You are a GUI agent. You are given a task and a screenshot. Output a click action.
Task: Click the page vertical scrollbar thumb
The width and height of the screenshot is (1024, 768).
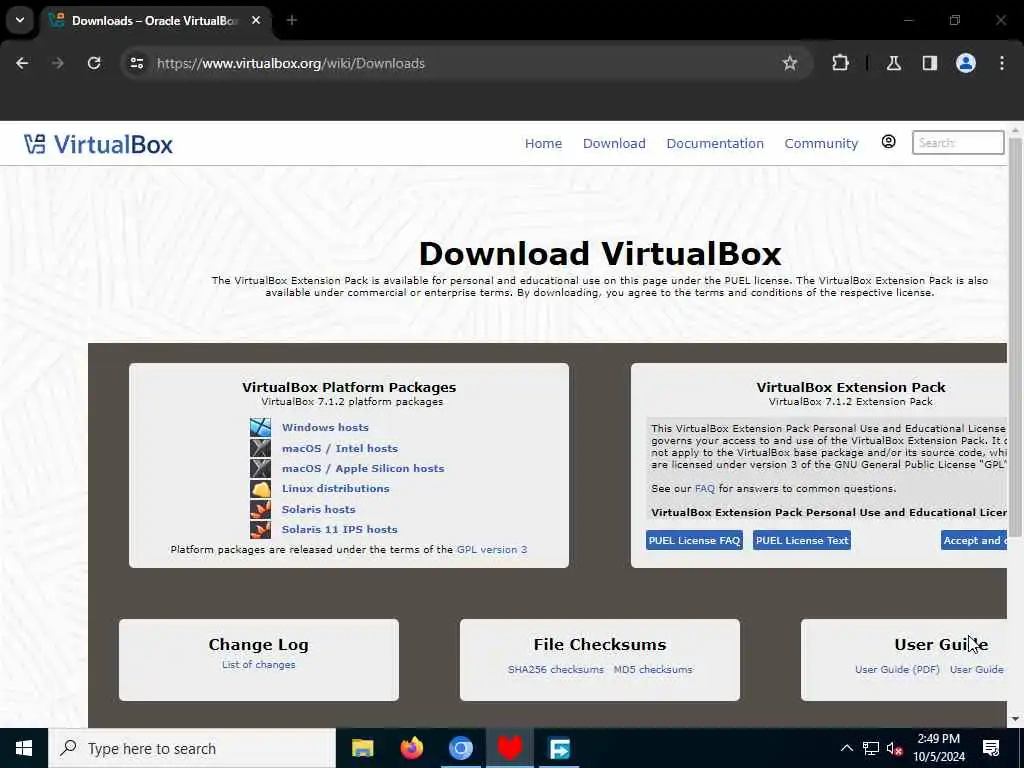coord(1015,336)
